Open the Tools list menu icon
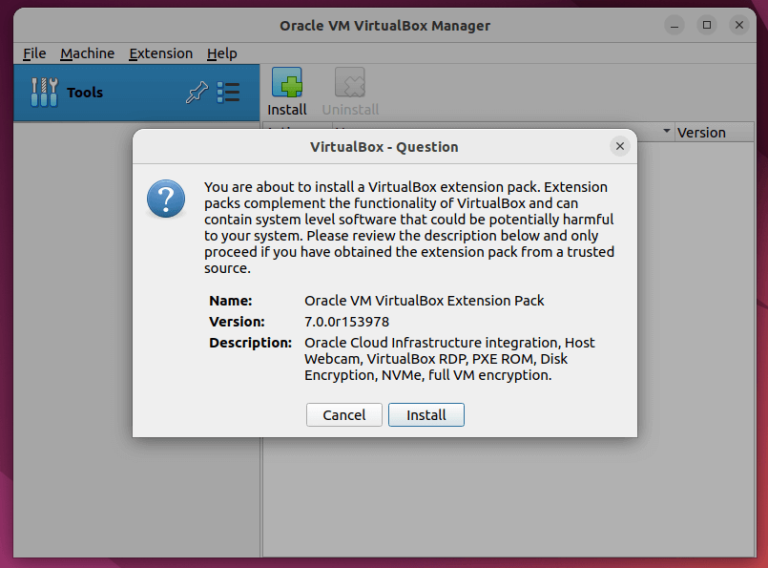The height and width of the screenshot is (568, 768). tap(228, 93)
